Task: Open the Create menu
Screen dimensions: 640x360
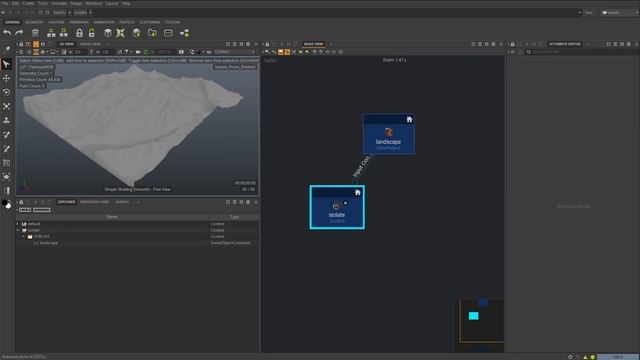Action: coord(28,3)
